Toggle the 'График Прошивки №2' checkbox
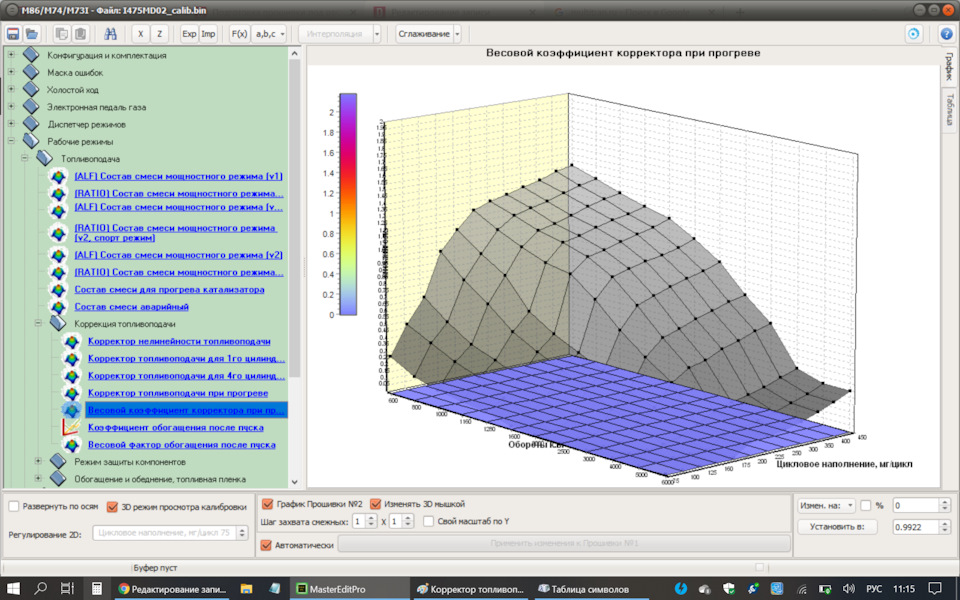The width and height of the screenshot is (960, 600). [267, 504]
